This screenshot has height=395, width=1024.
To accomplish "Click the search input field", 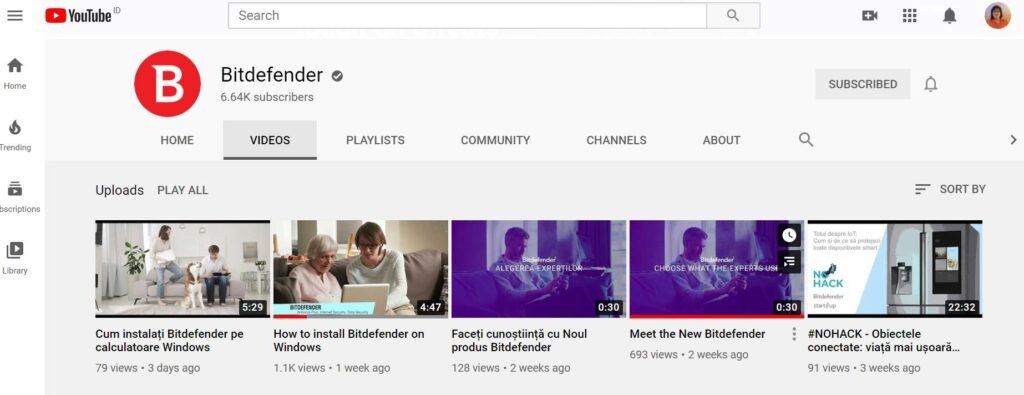I will (468, 16).
